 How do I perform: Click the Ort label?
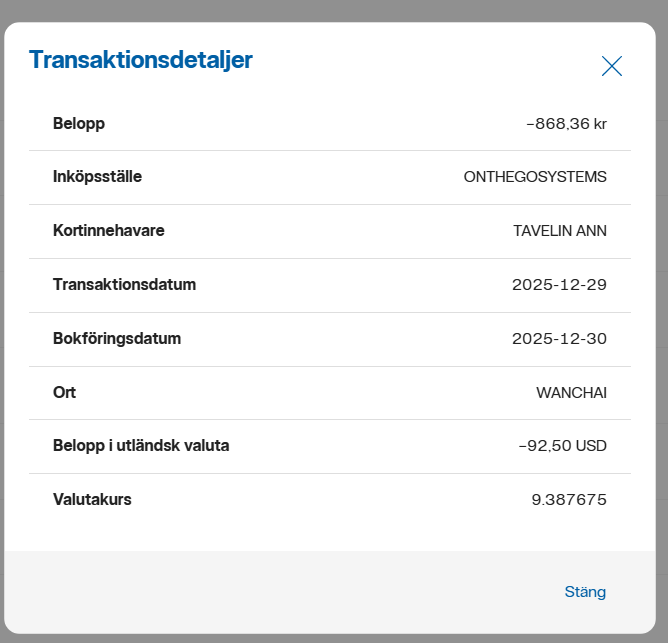tap(65, 393)
